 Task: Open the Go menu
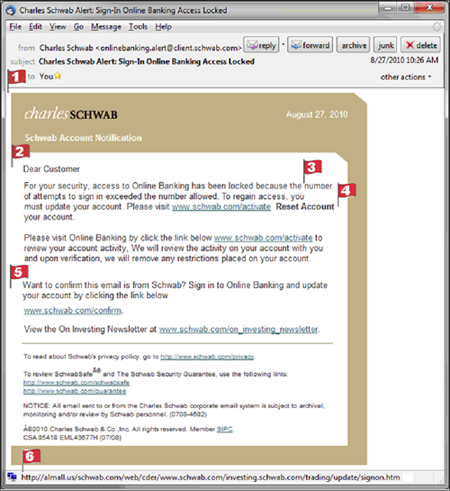pyautogui.click(x=79, y=27)
